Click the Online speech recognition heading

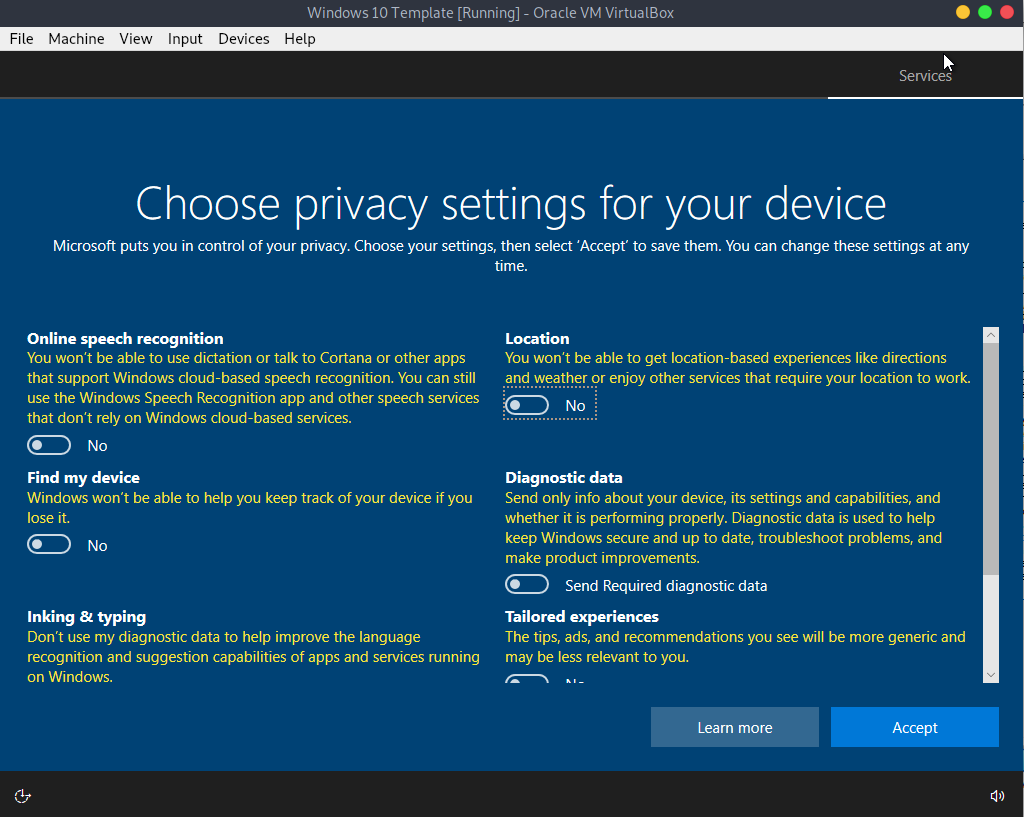(x=125, y=338)
